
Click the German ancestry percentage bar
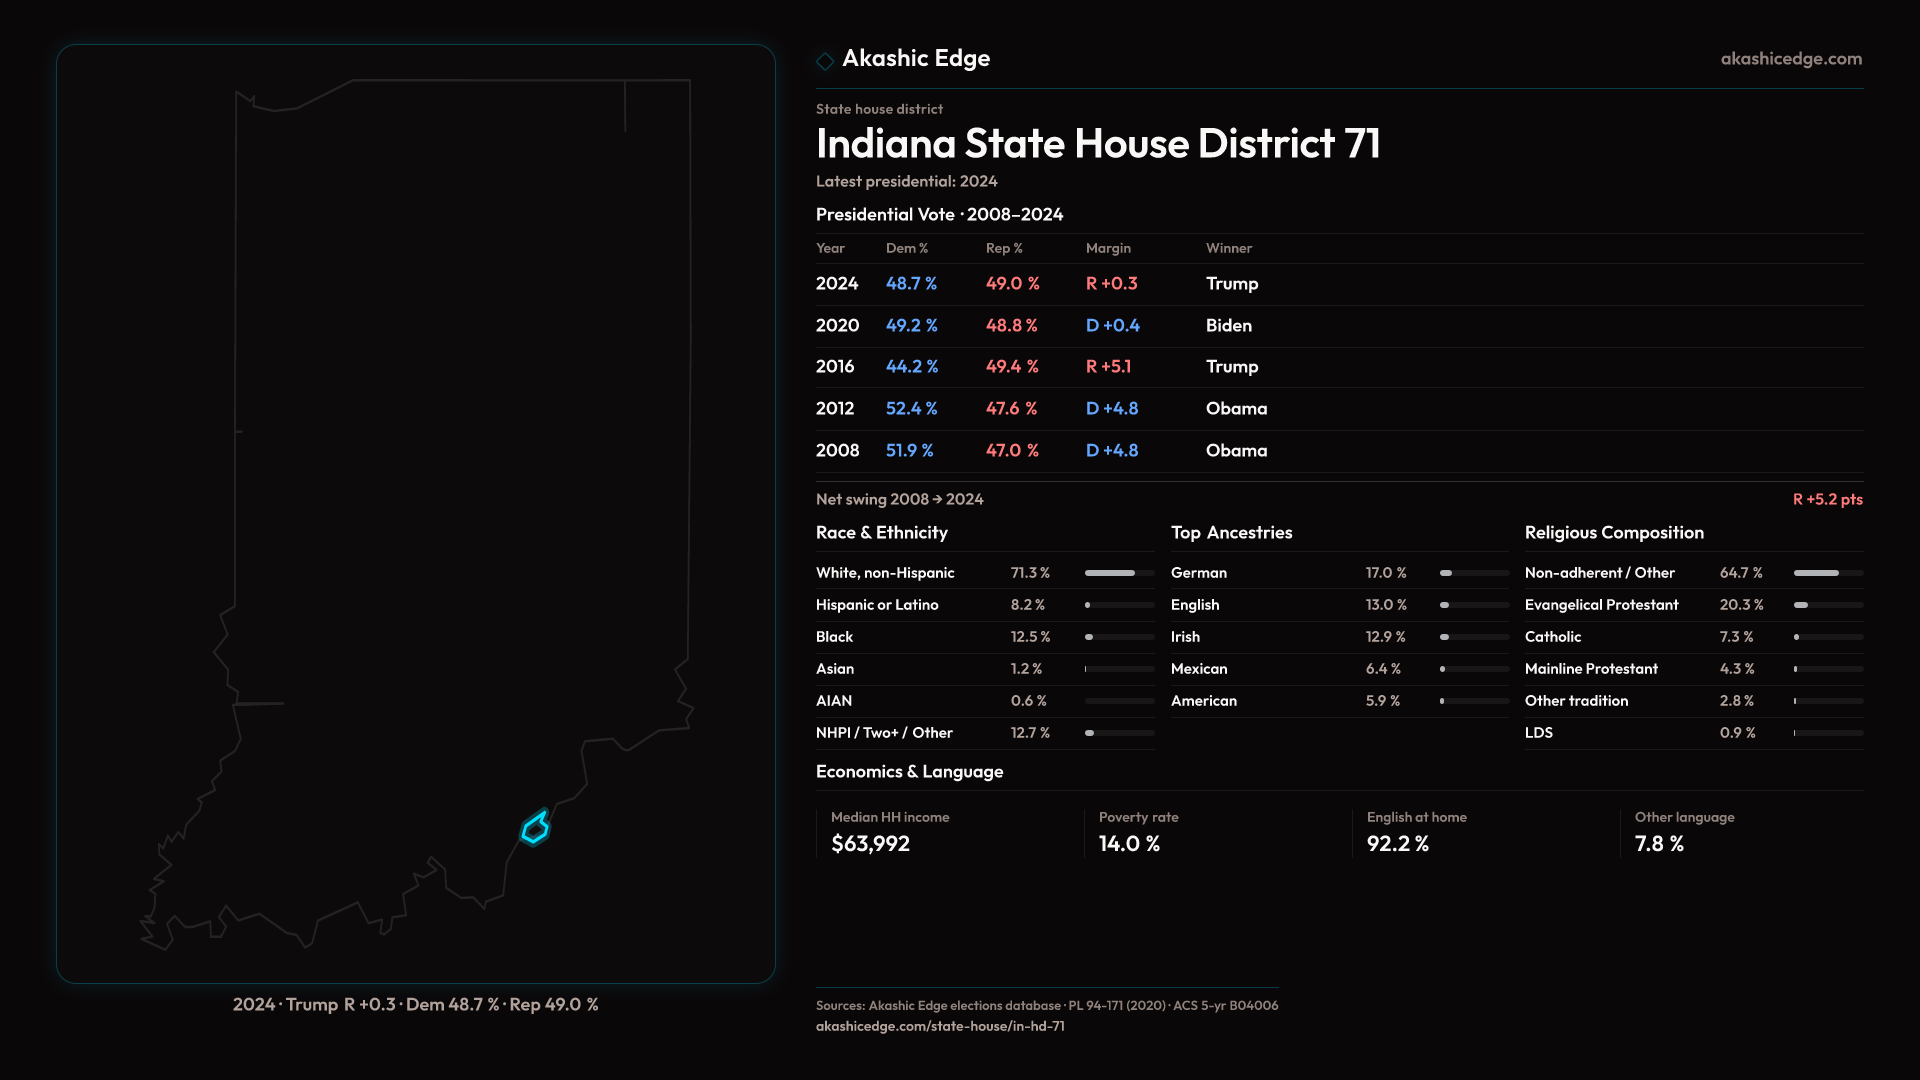click(1473, 573)
